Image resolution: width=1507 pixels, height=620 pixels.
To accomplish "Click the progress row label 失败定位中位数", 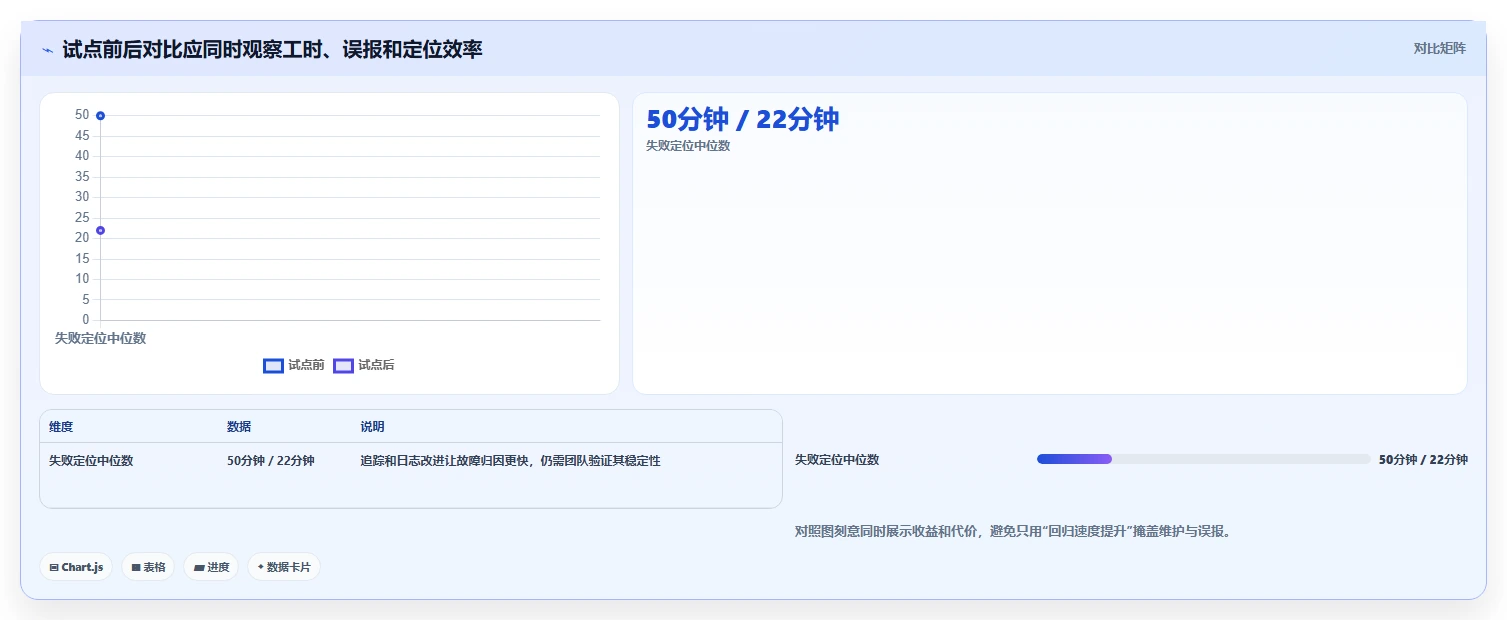I will pyautogui.click(x=837, y=460).
